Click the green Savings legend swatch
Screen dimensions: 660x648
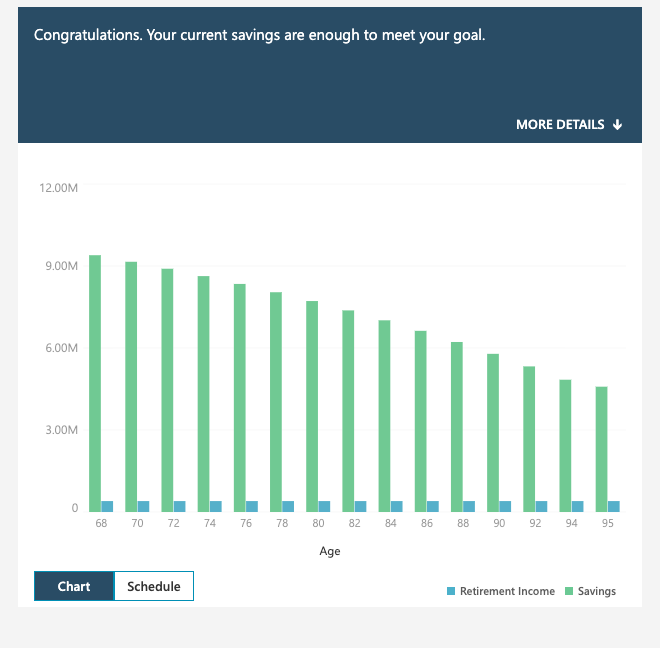(569, 591)
